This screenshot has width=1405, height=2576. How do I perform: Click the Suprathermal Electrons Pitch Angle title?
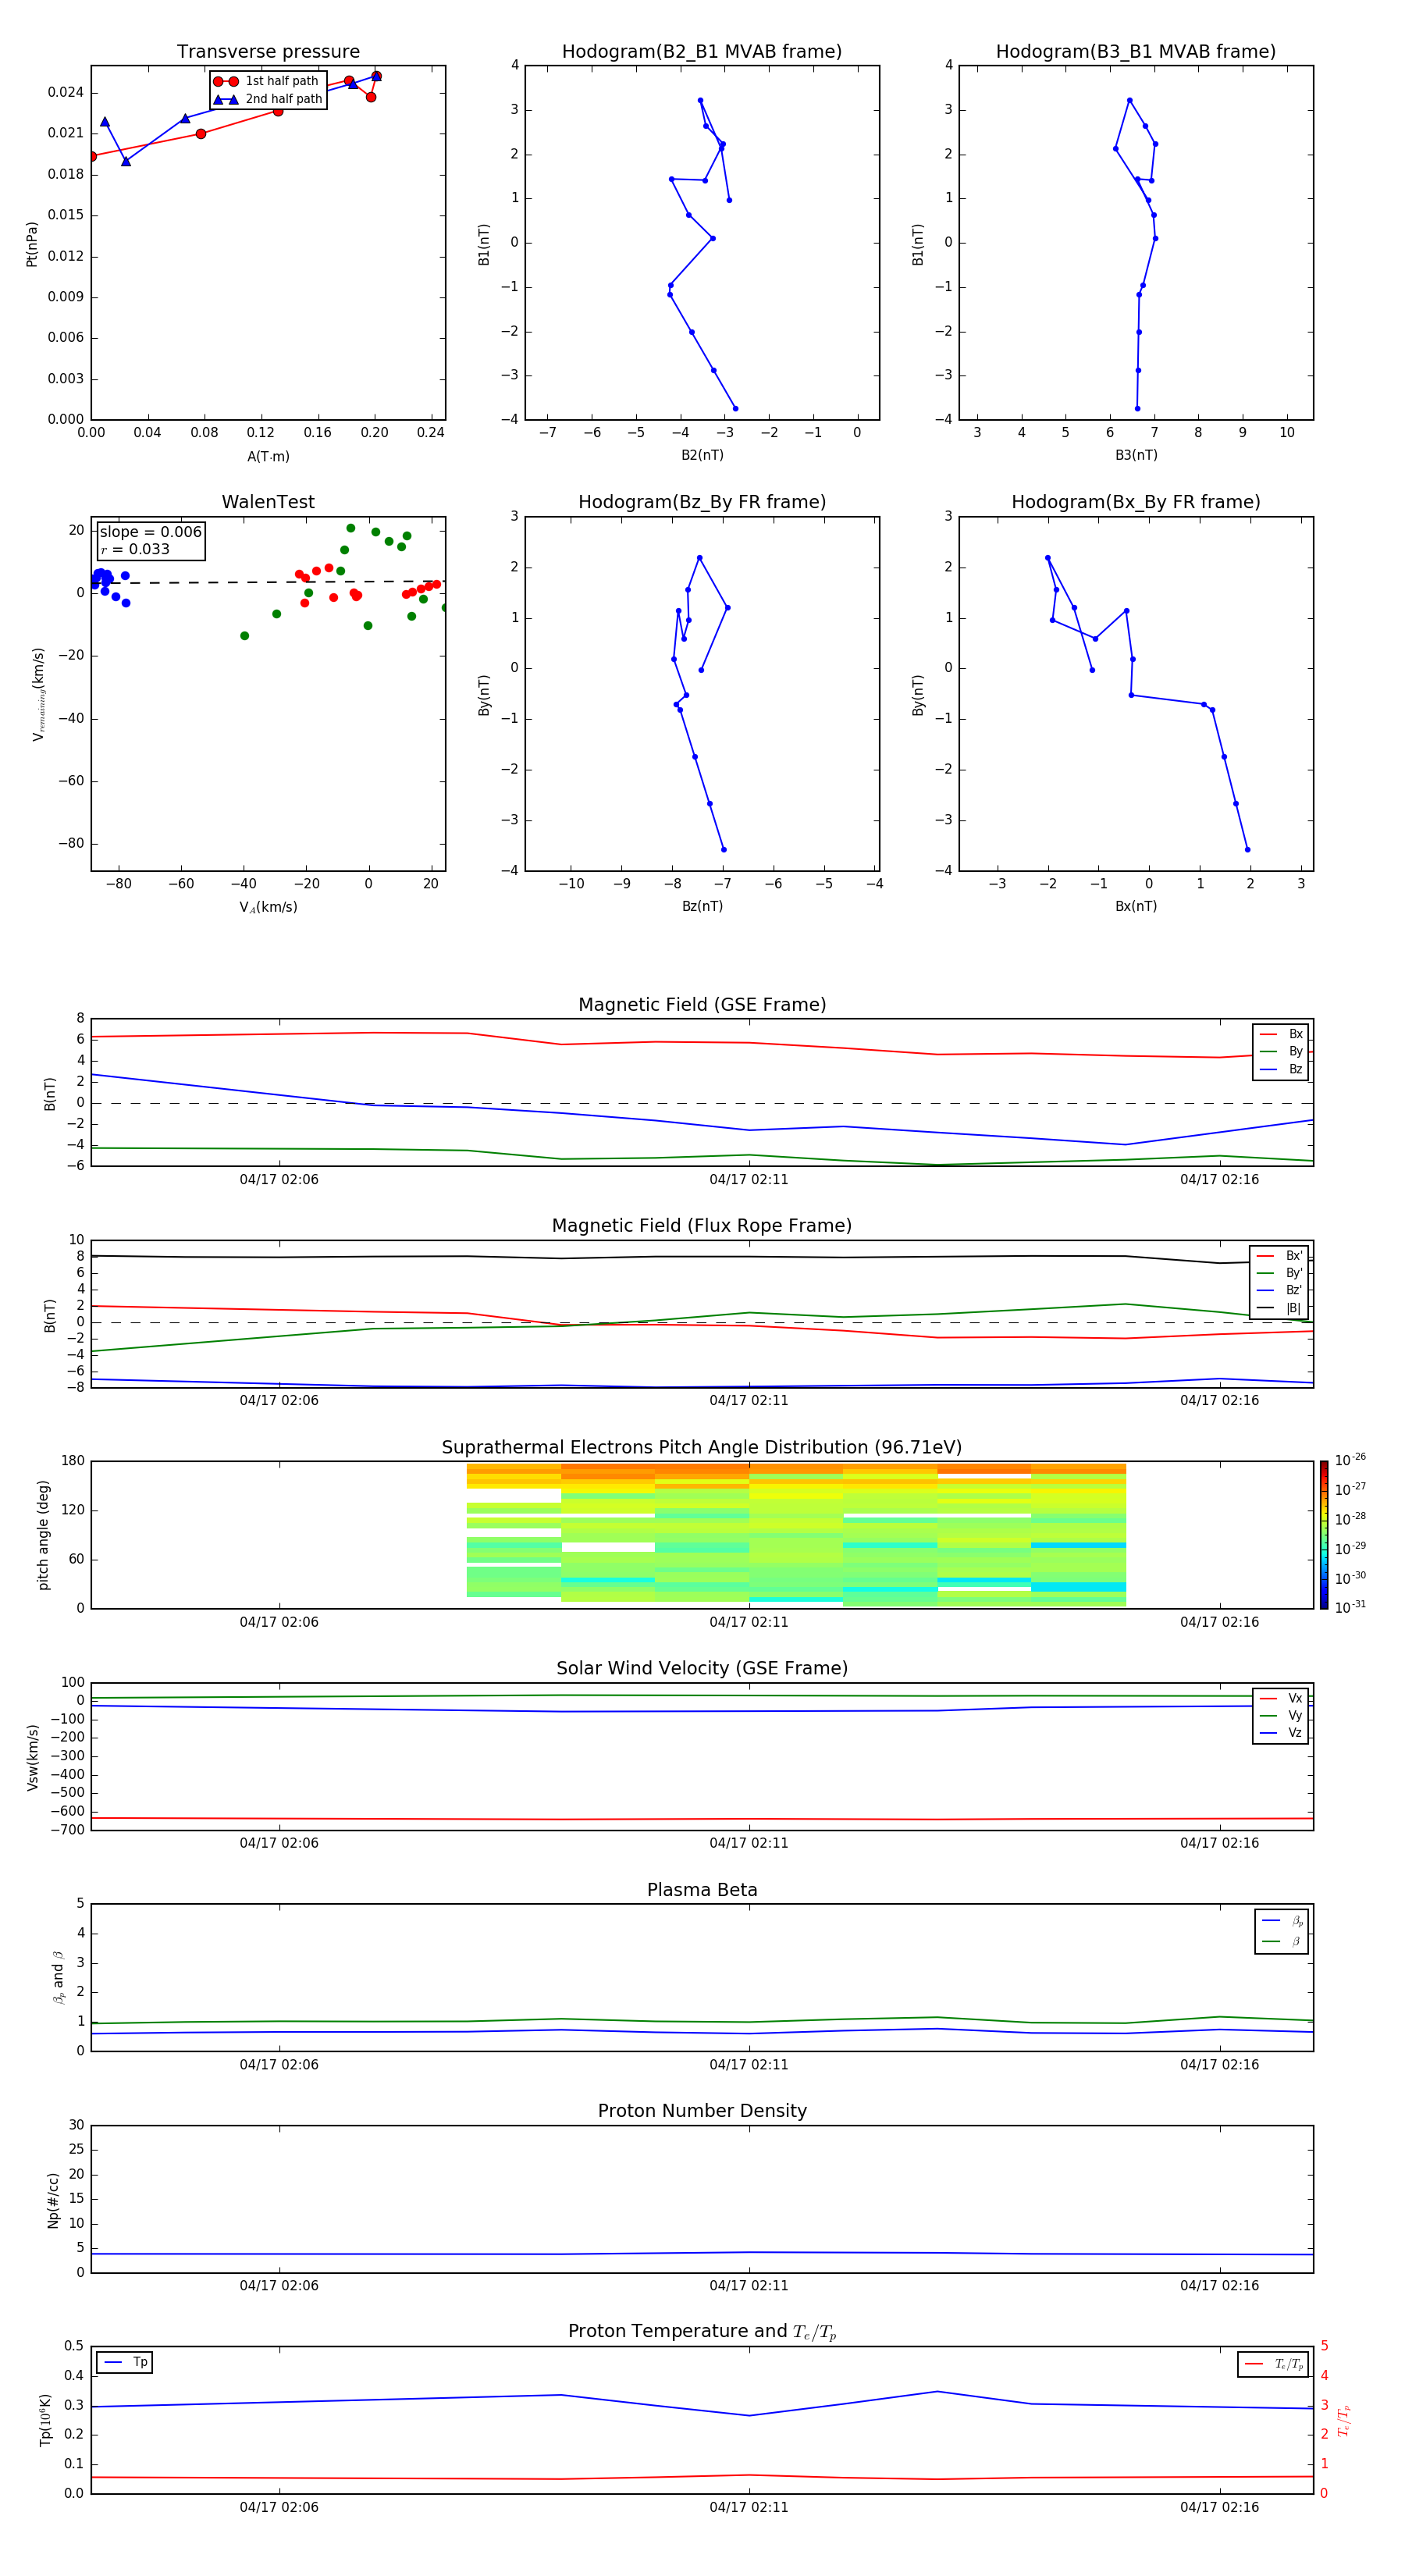[702, 1447]
